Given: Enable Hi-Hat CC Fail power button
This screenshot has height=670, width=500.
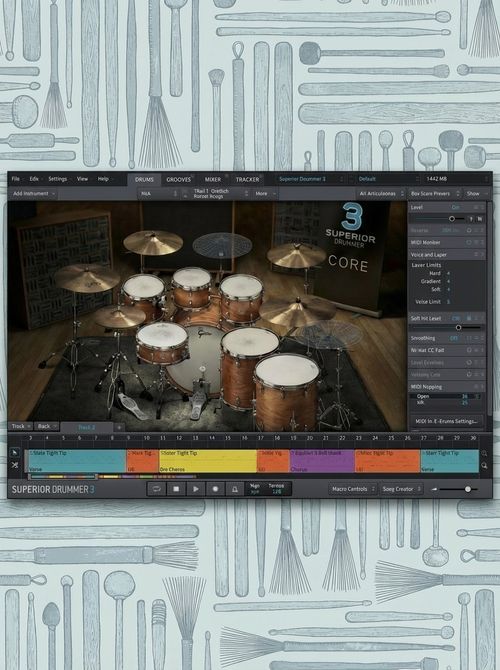Looking at the screenshot, I should tap(469, 350).
